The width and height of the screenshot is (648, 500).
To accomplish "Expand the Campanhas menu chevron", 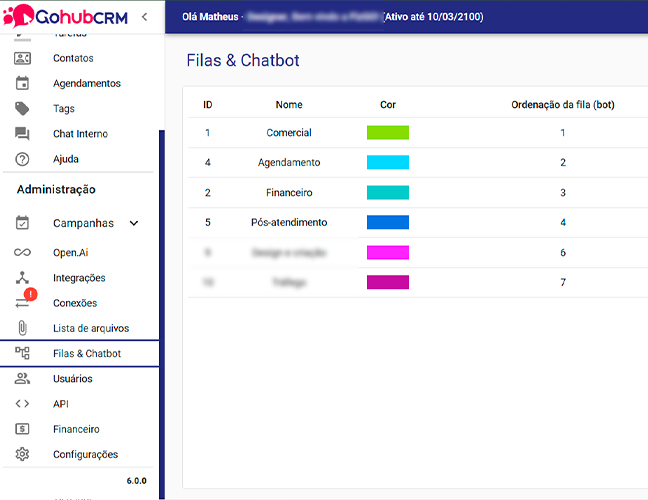I will coord(134,223).
